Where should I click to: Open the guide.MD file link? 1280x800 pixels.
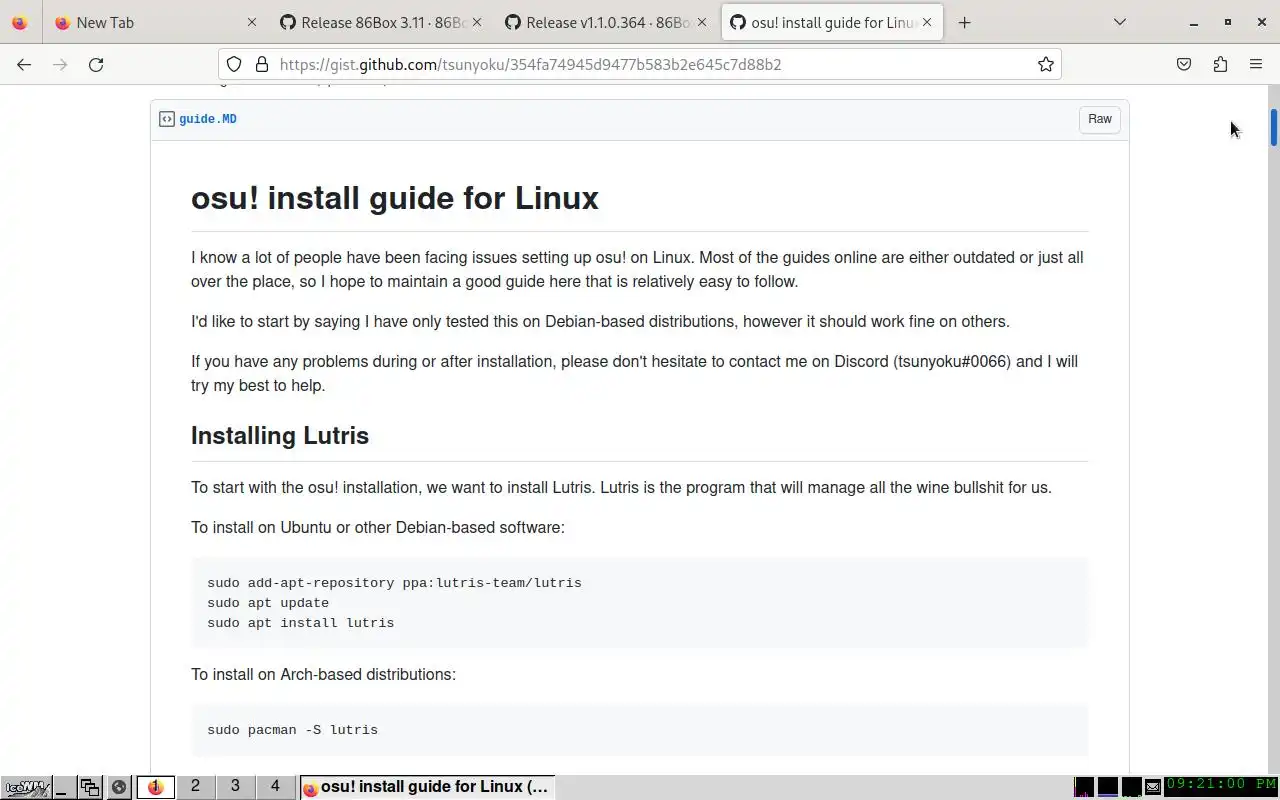[208, 119]
